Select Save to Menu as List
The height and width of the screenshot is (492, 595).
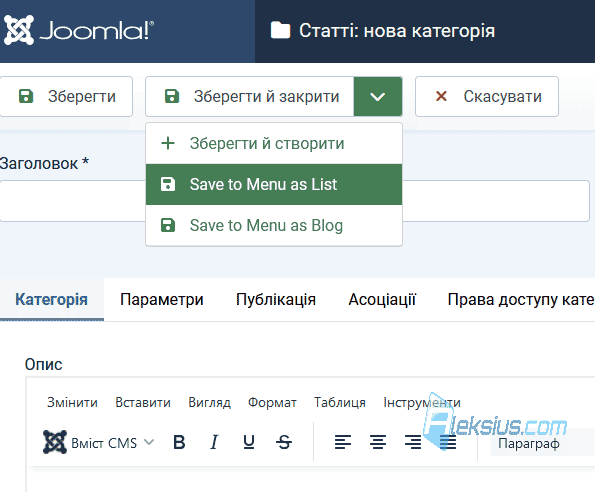tap(274, 184)
